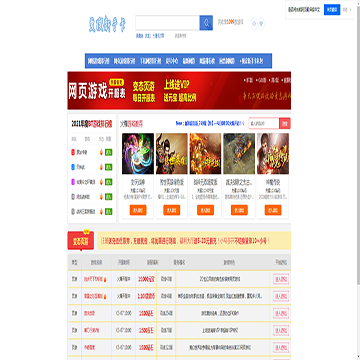
Task: Click inside the main header search box
Action: coord(167,23)
